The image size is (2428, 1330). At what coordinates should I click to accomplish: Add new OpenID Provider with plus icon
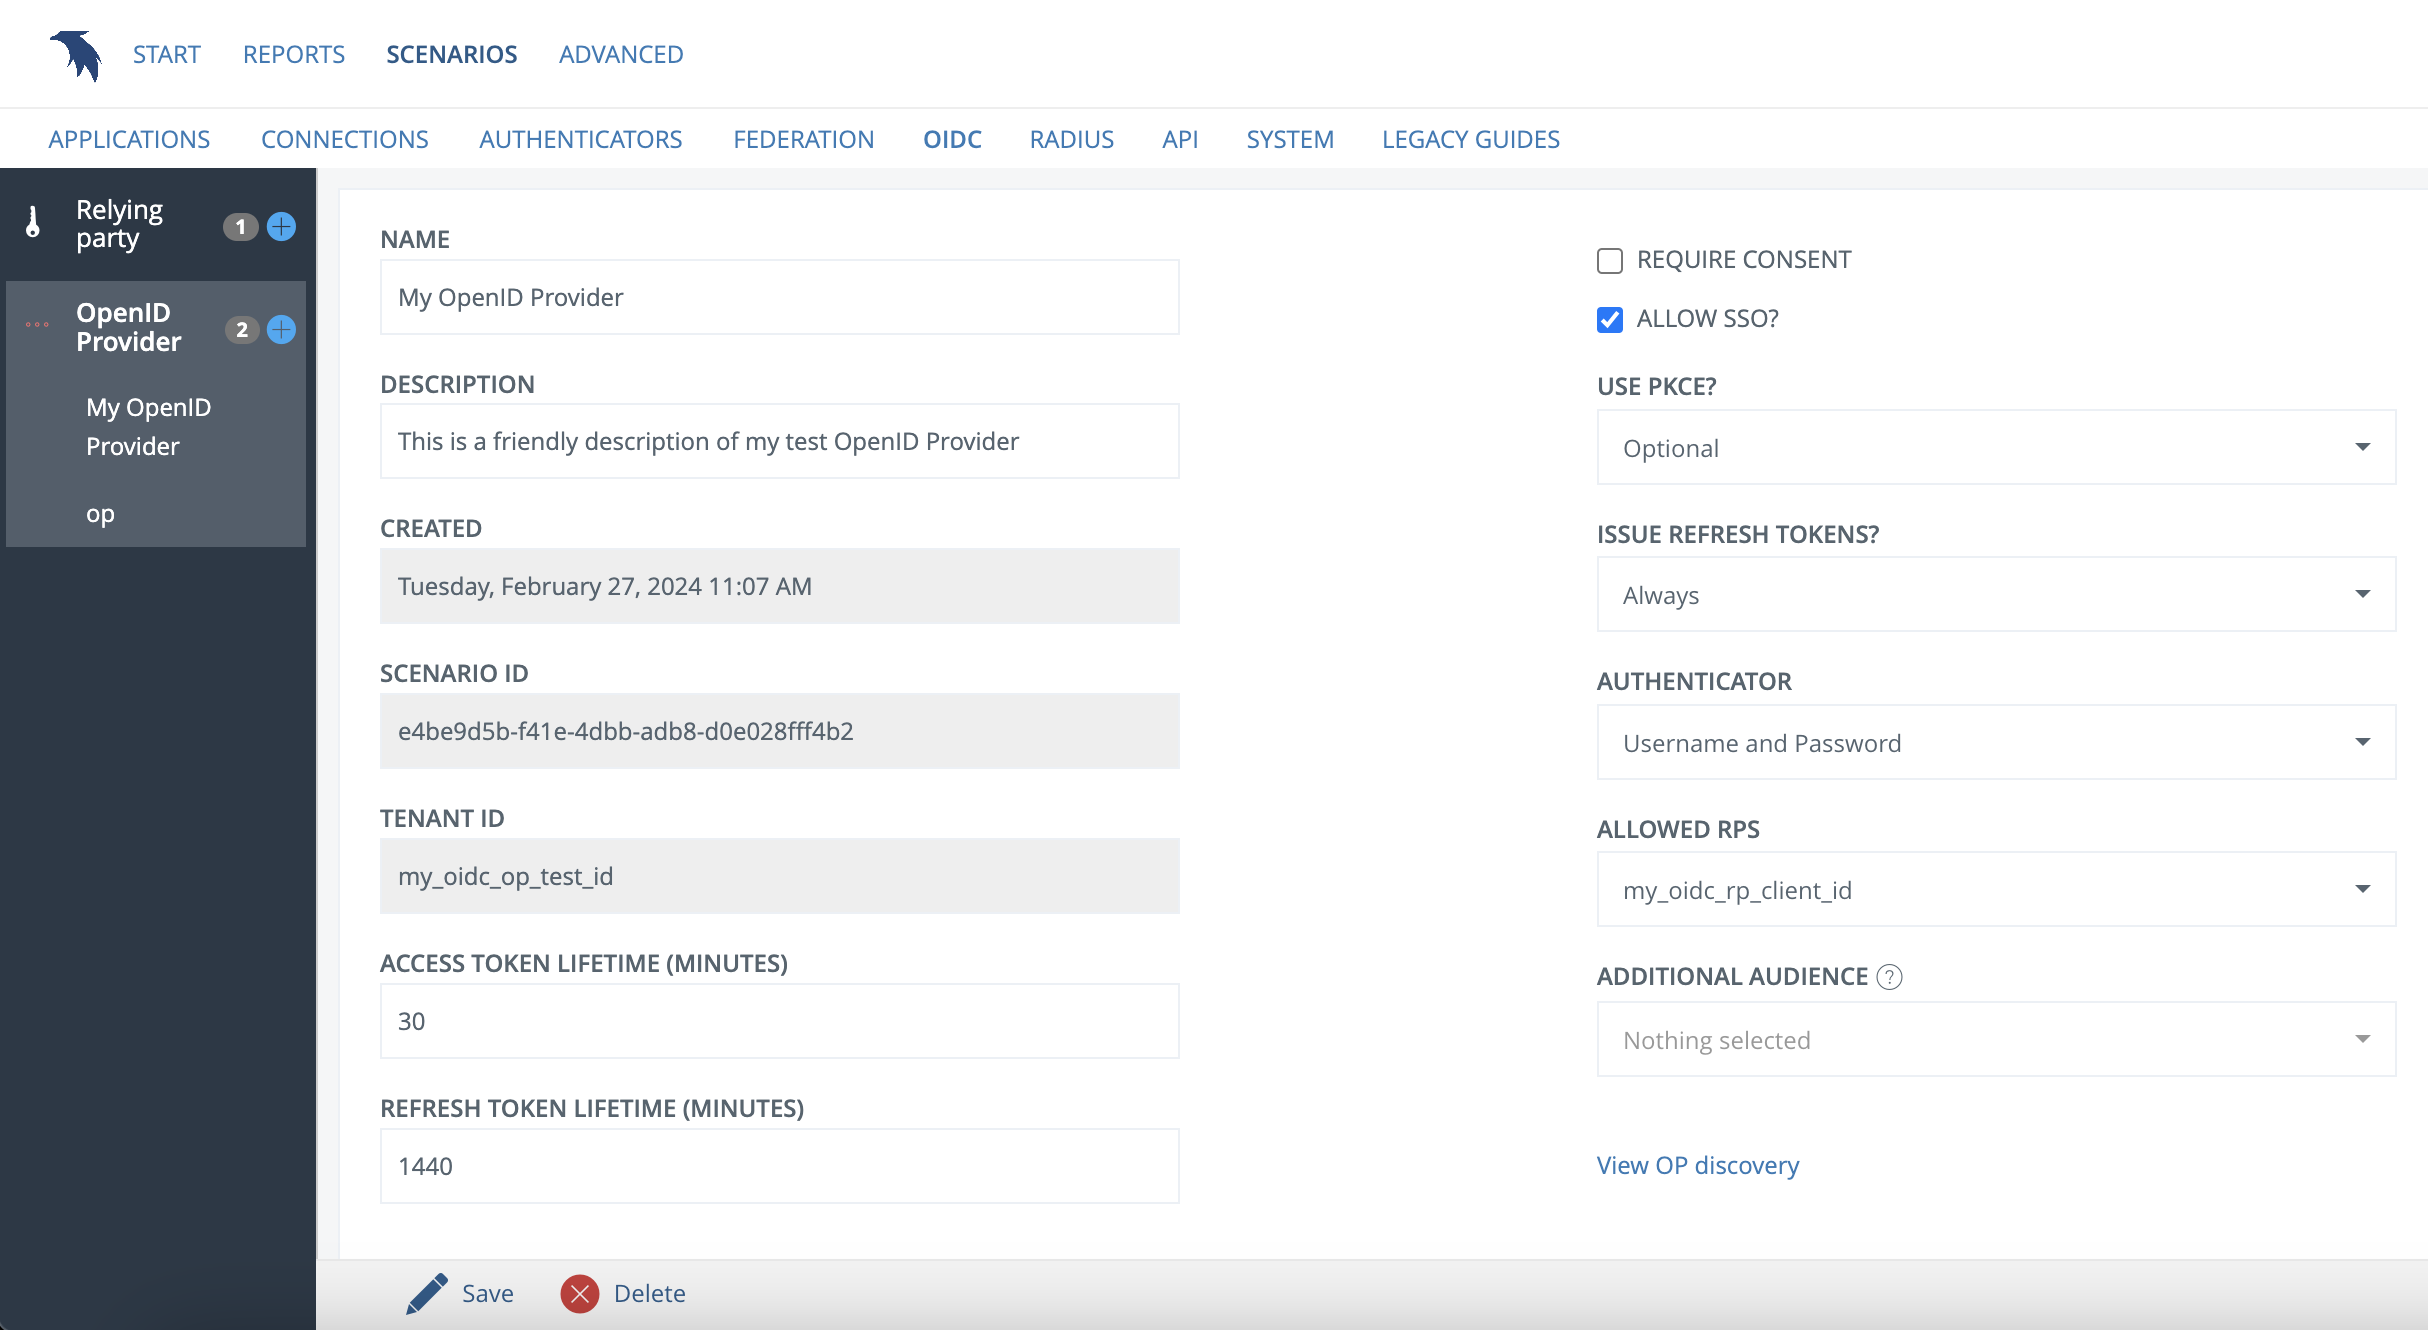click(282, 330)
